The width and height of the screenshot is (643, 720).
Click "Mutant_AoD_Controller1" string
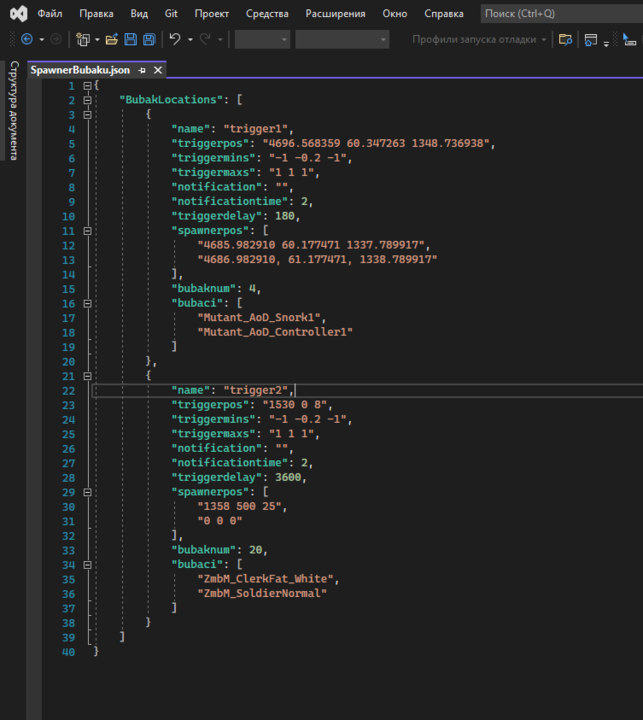(275, 332)
